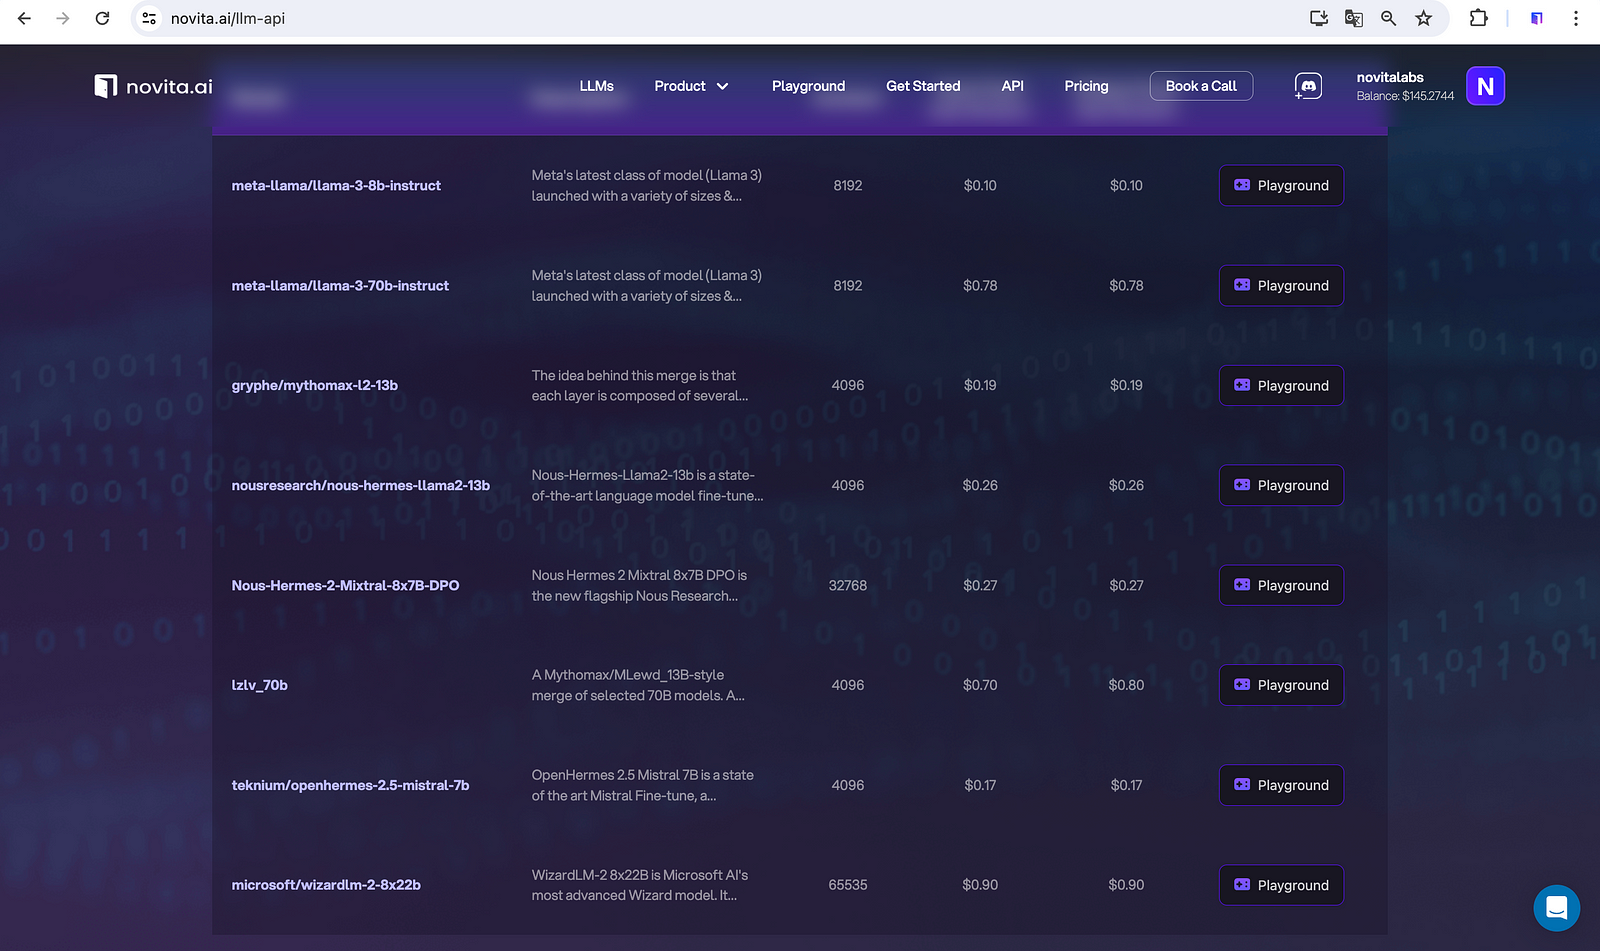
Task: Click the 32768 context size value
Action: click(848, 586)
